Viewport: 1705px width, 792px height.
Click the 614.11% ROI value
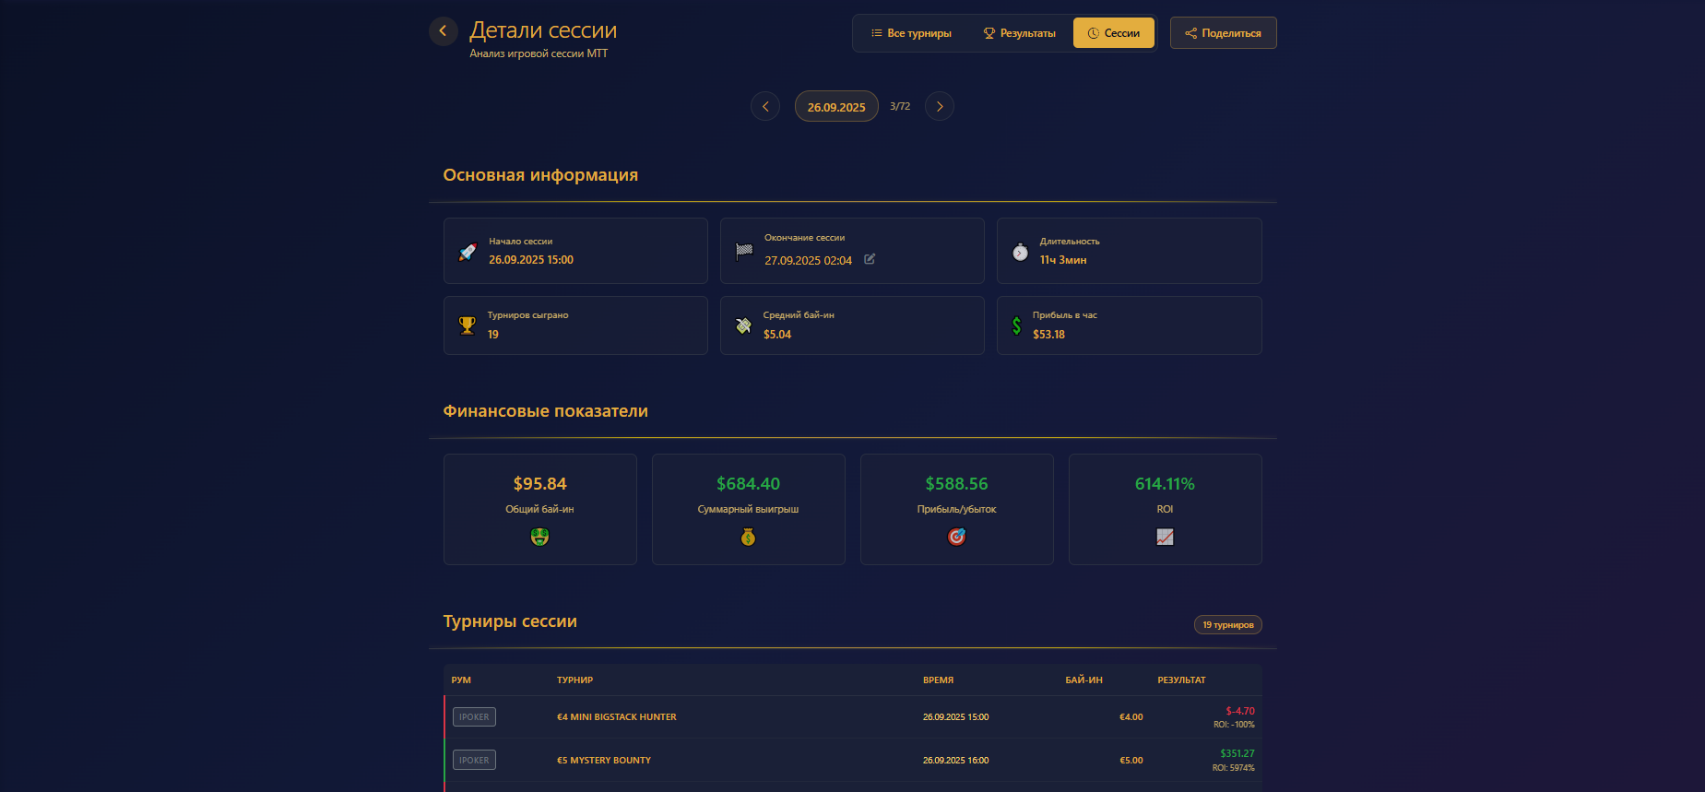[x=1165, y=484]
